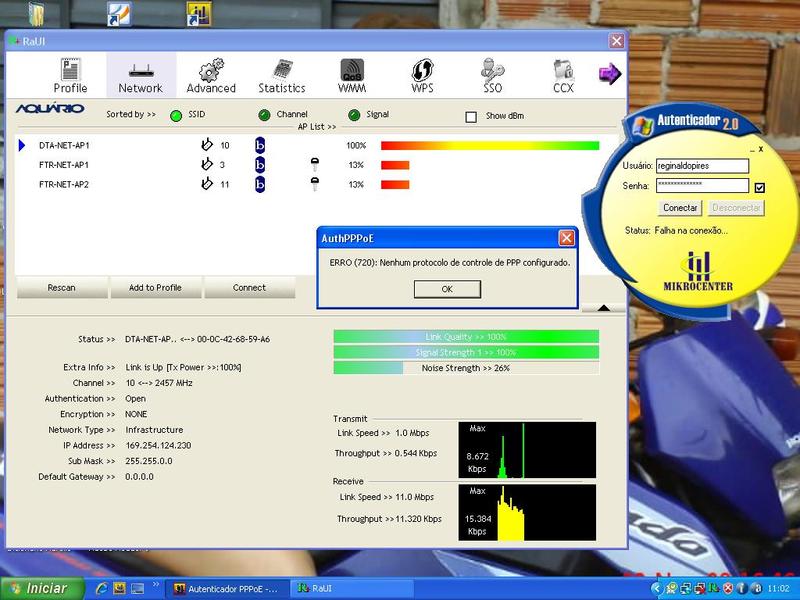This screenshot has height=600, width=800.
Task: Click the Conectar button
Action: pos(680,208)
